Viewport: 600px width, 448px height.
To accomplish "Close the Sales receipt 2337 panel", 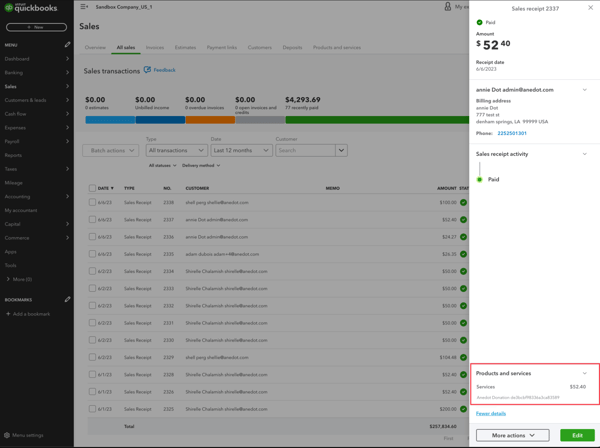I will click(x=590, y=8).
